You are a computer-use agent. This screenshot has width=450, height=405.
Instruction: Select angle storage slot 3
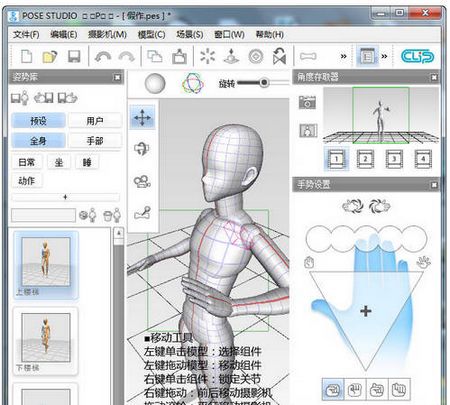coord(394,159)
